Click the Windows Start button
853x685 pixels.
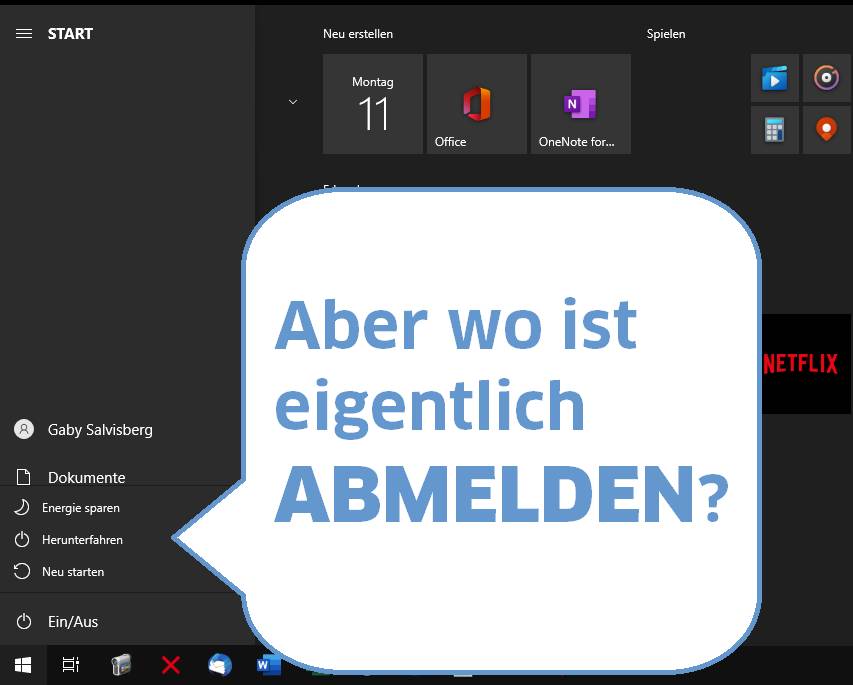coord(23,665)
